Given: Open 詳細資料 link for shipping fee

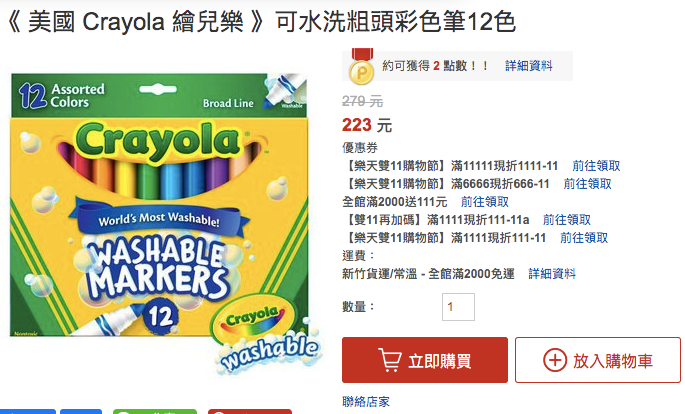Looking at the screenshot, I should [552, 274].
